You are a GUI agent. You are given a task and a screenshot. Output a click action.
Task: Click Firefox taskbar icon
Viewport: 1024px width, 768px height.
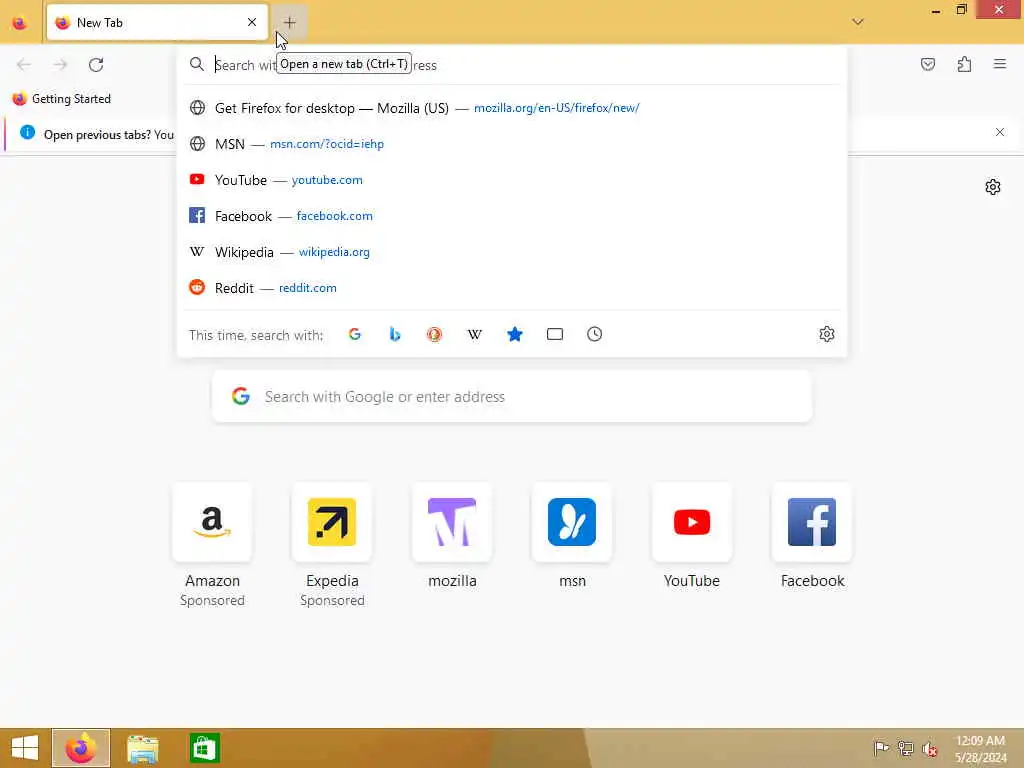click(81, 748)
